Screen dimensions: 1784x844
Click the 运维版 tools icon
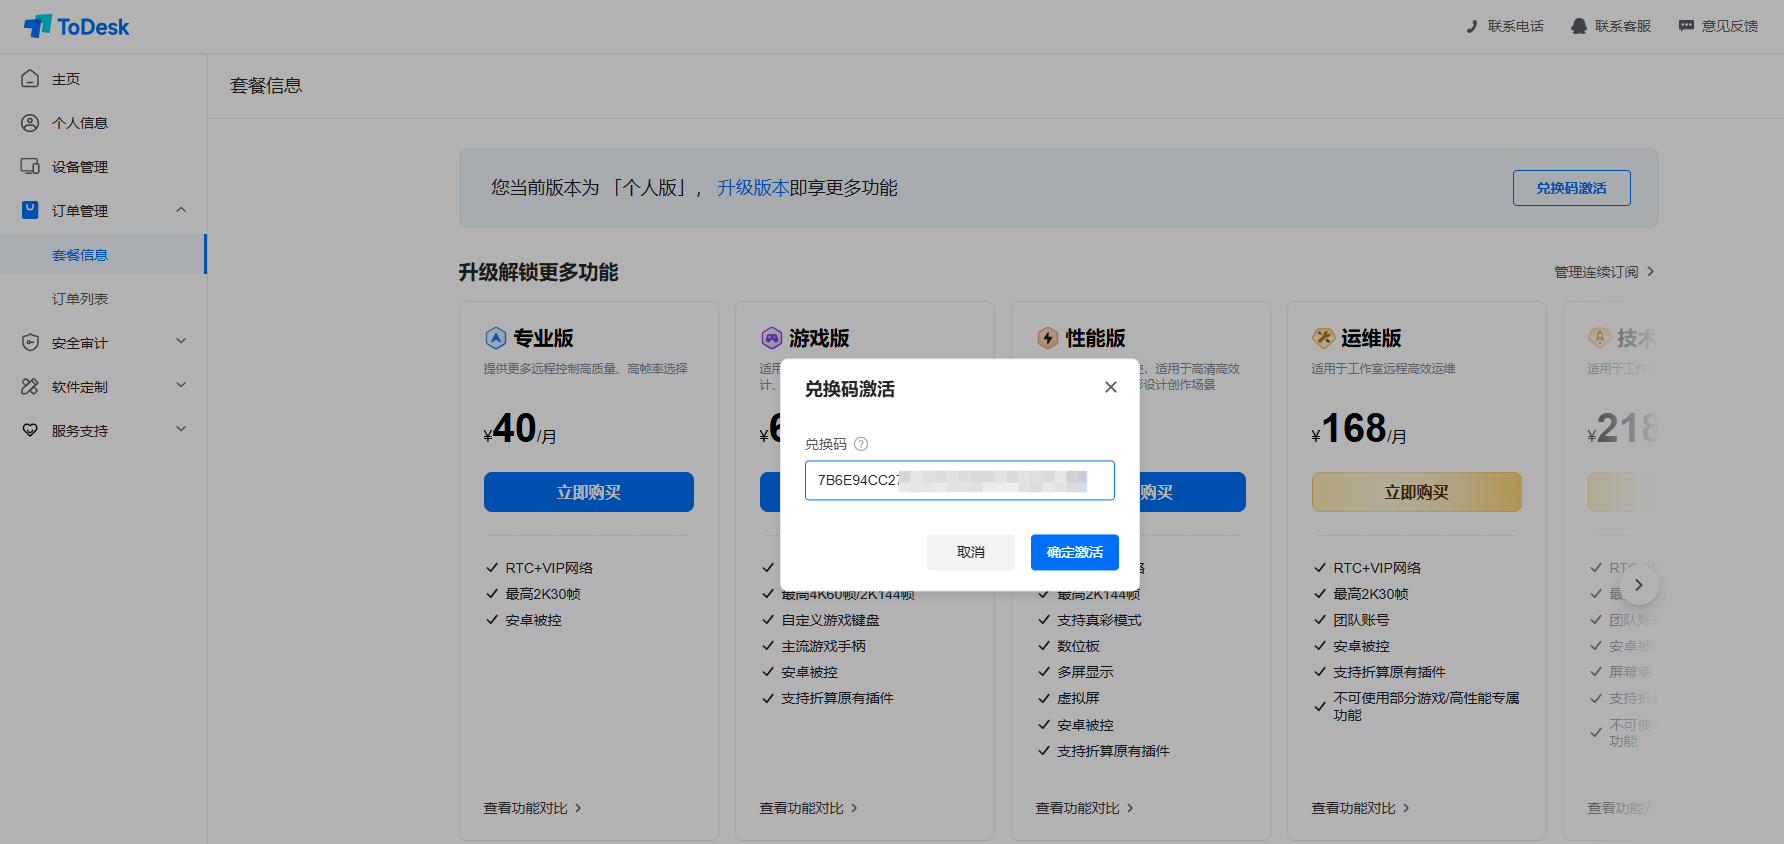1323,338
